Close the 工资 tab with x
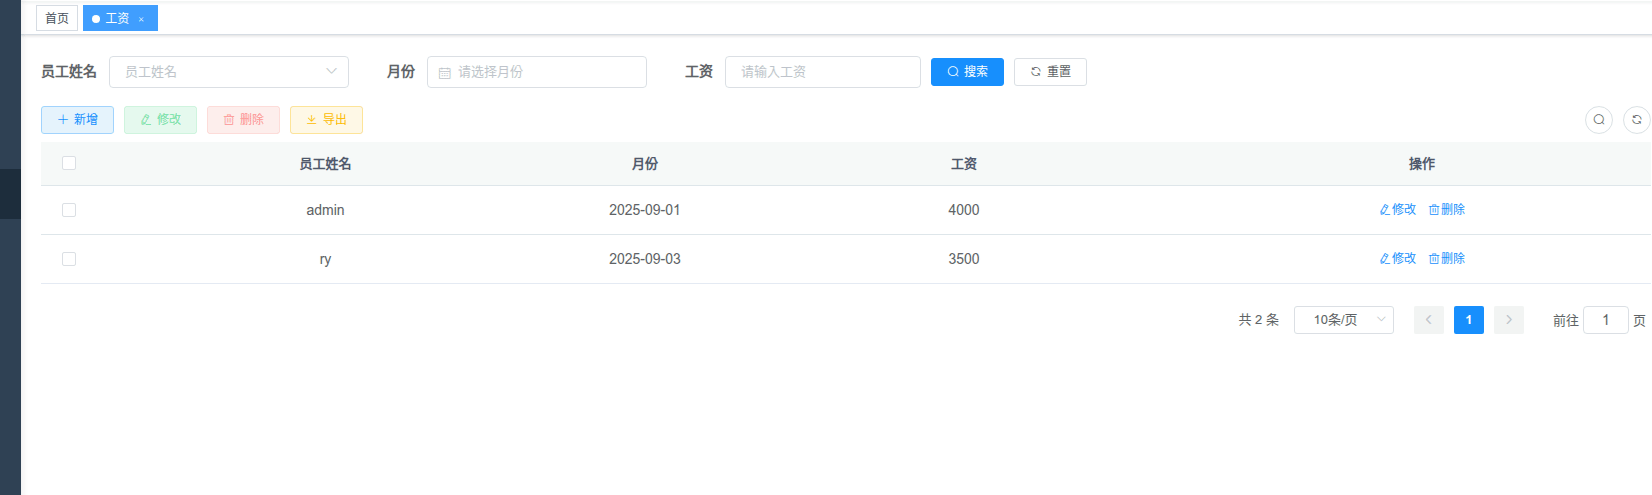 point(141,19)
